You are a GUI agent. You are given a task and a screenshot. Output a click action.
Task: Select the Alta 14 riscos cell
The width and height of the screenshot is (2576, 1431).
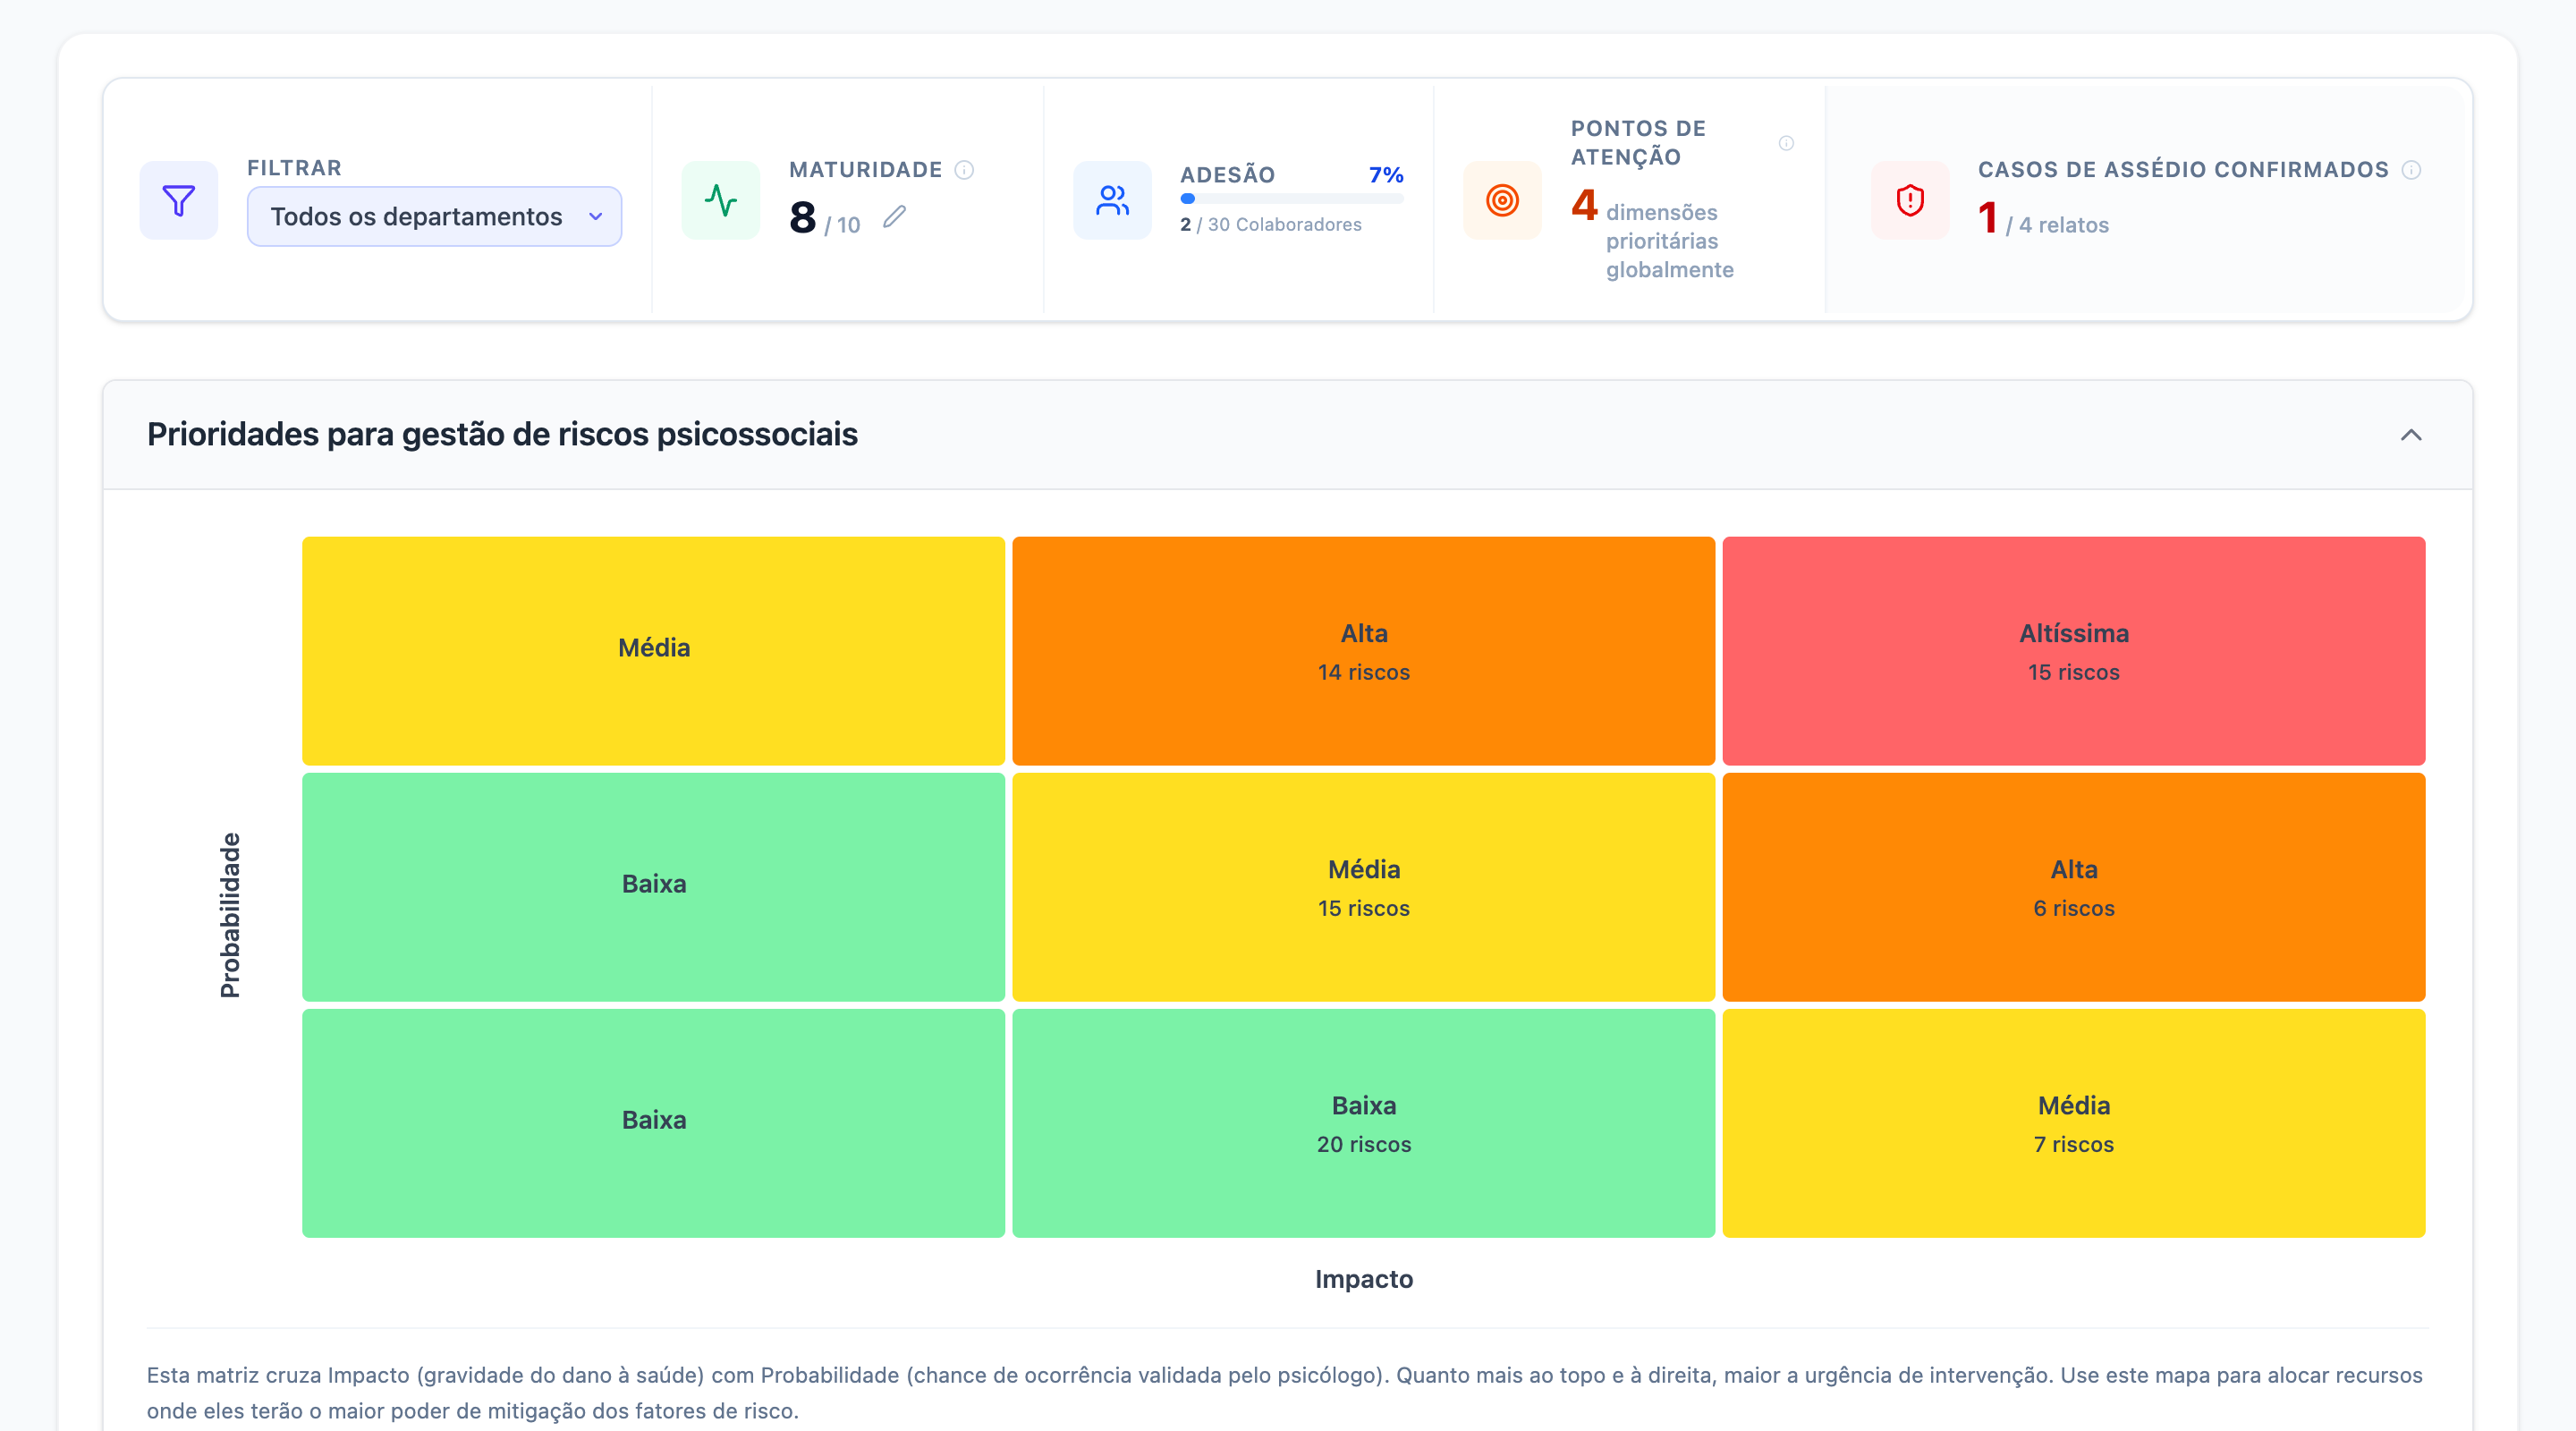(x=1363, y=651)
